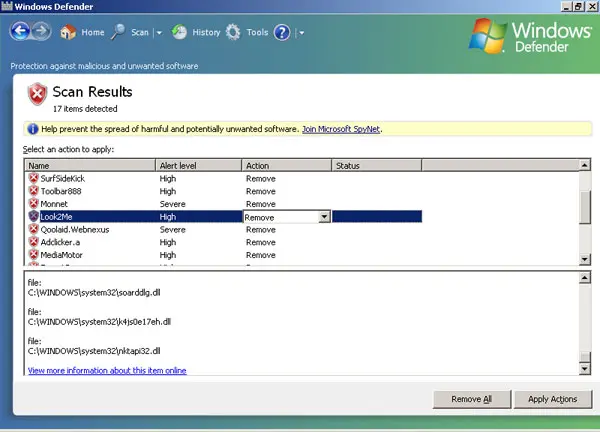Open the Home house icon
600x432 pixels.
[x=68, y=32]
